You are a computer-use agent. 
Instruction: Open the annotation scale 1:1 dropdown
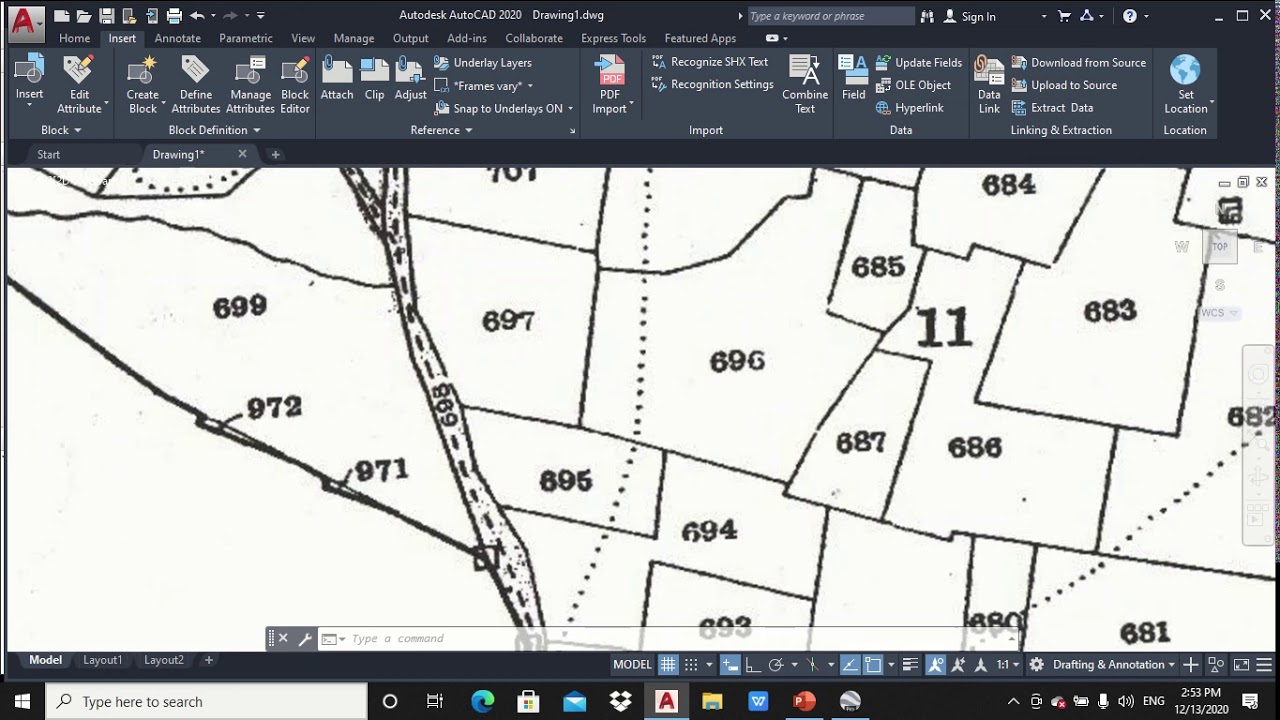coord(1008,665)
